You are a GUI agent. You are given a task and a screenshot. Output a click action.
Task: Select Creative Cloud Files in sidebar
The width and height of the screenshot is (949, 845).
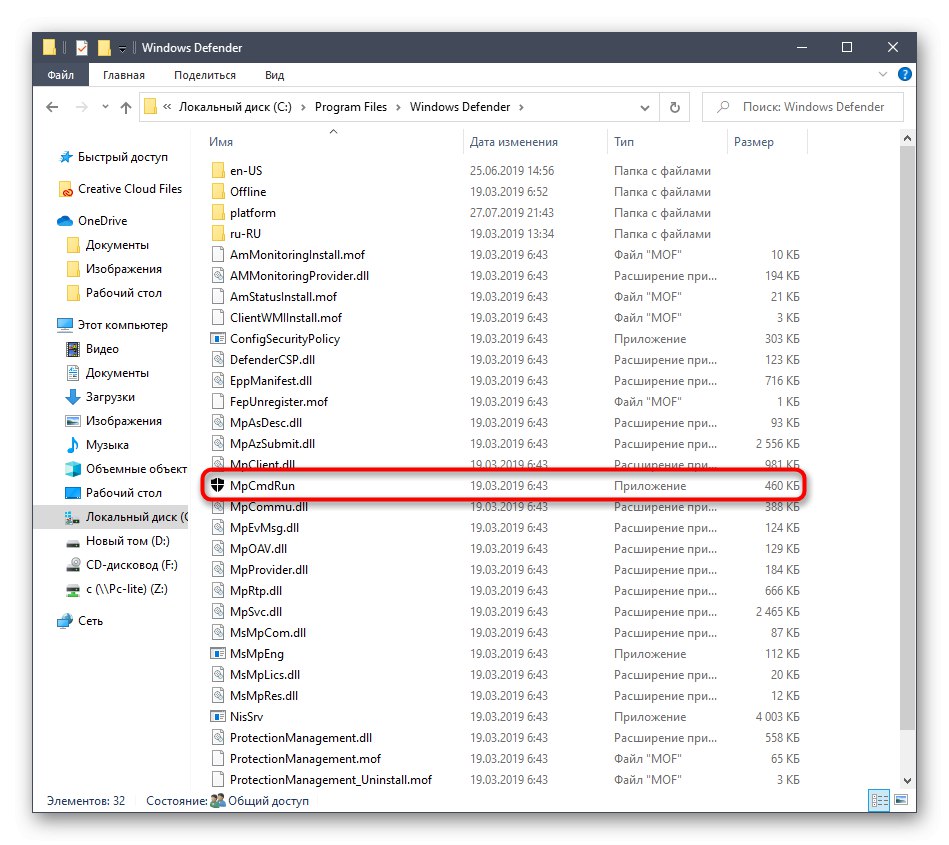pos(121,189)
